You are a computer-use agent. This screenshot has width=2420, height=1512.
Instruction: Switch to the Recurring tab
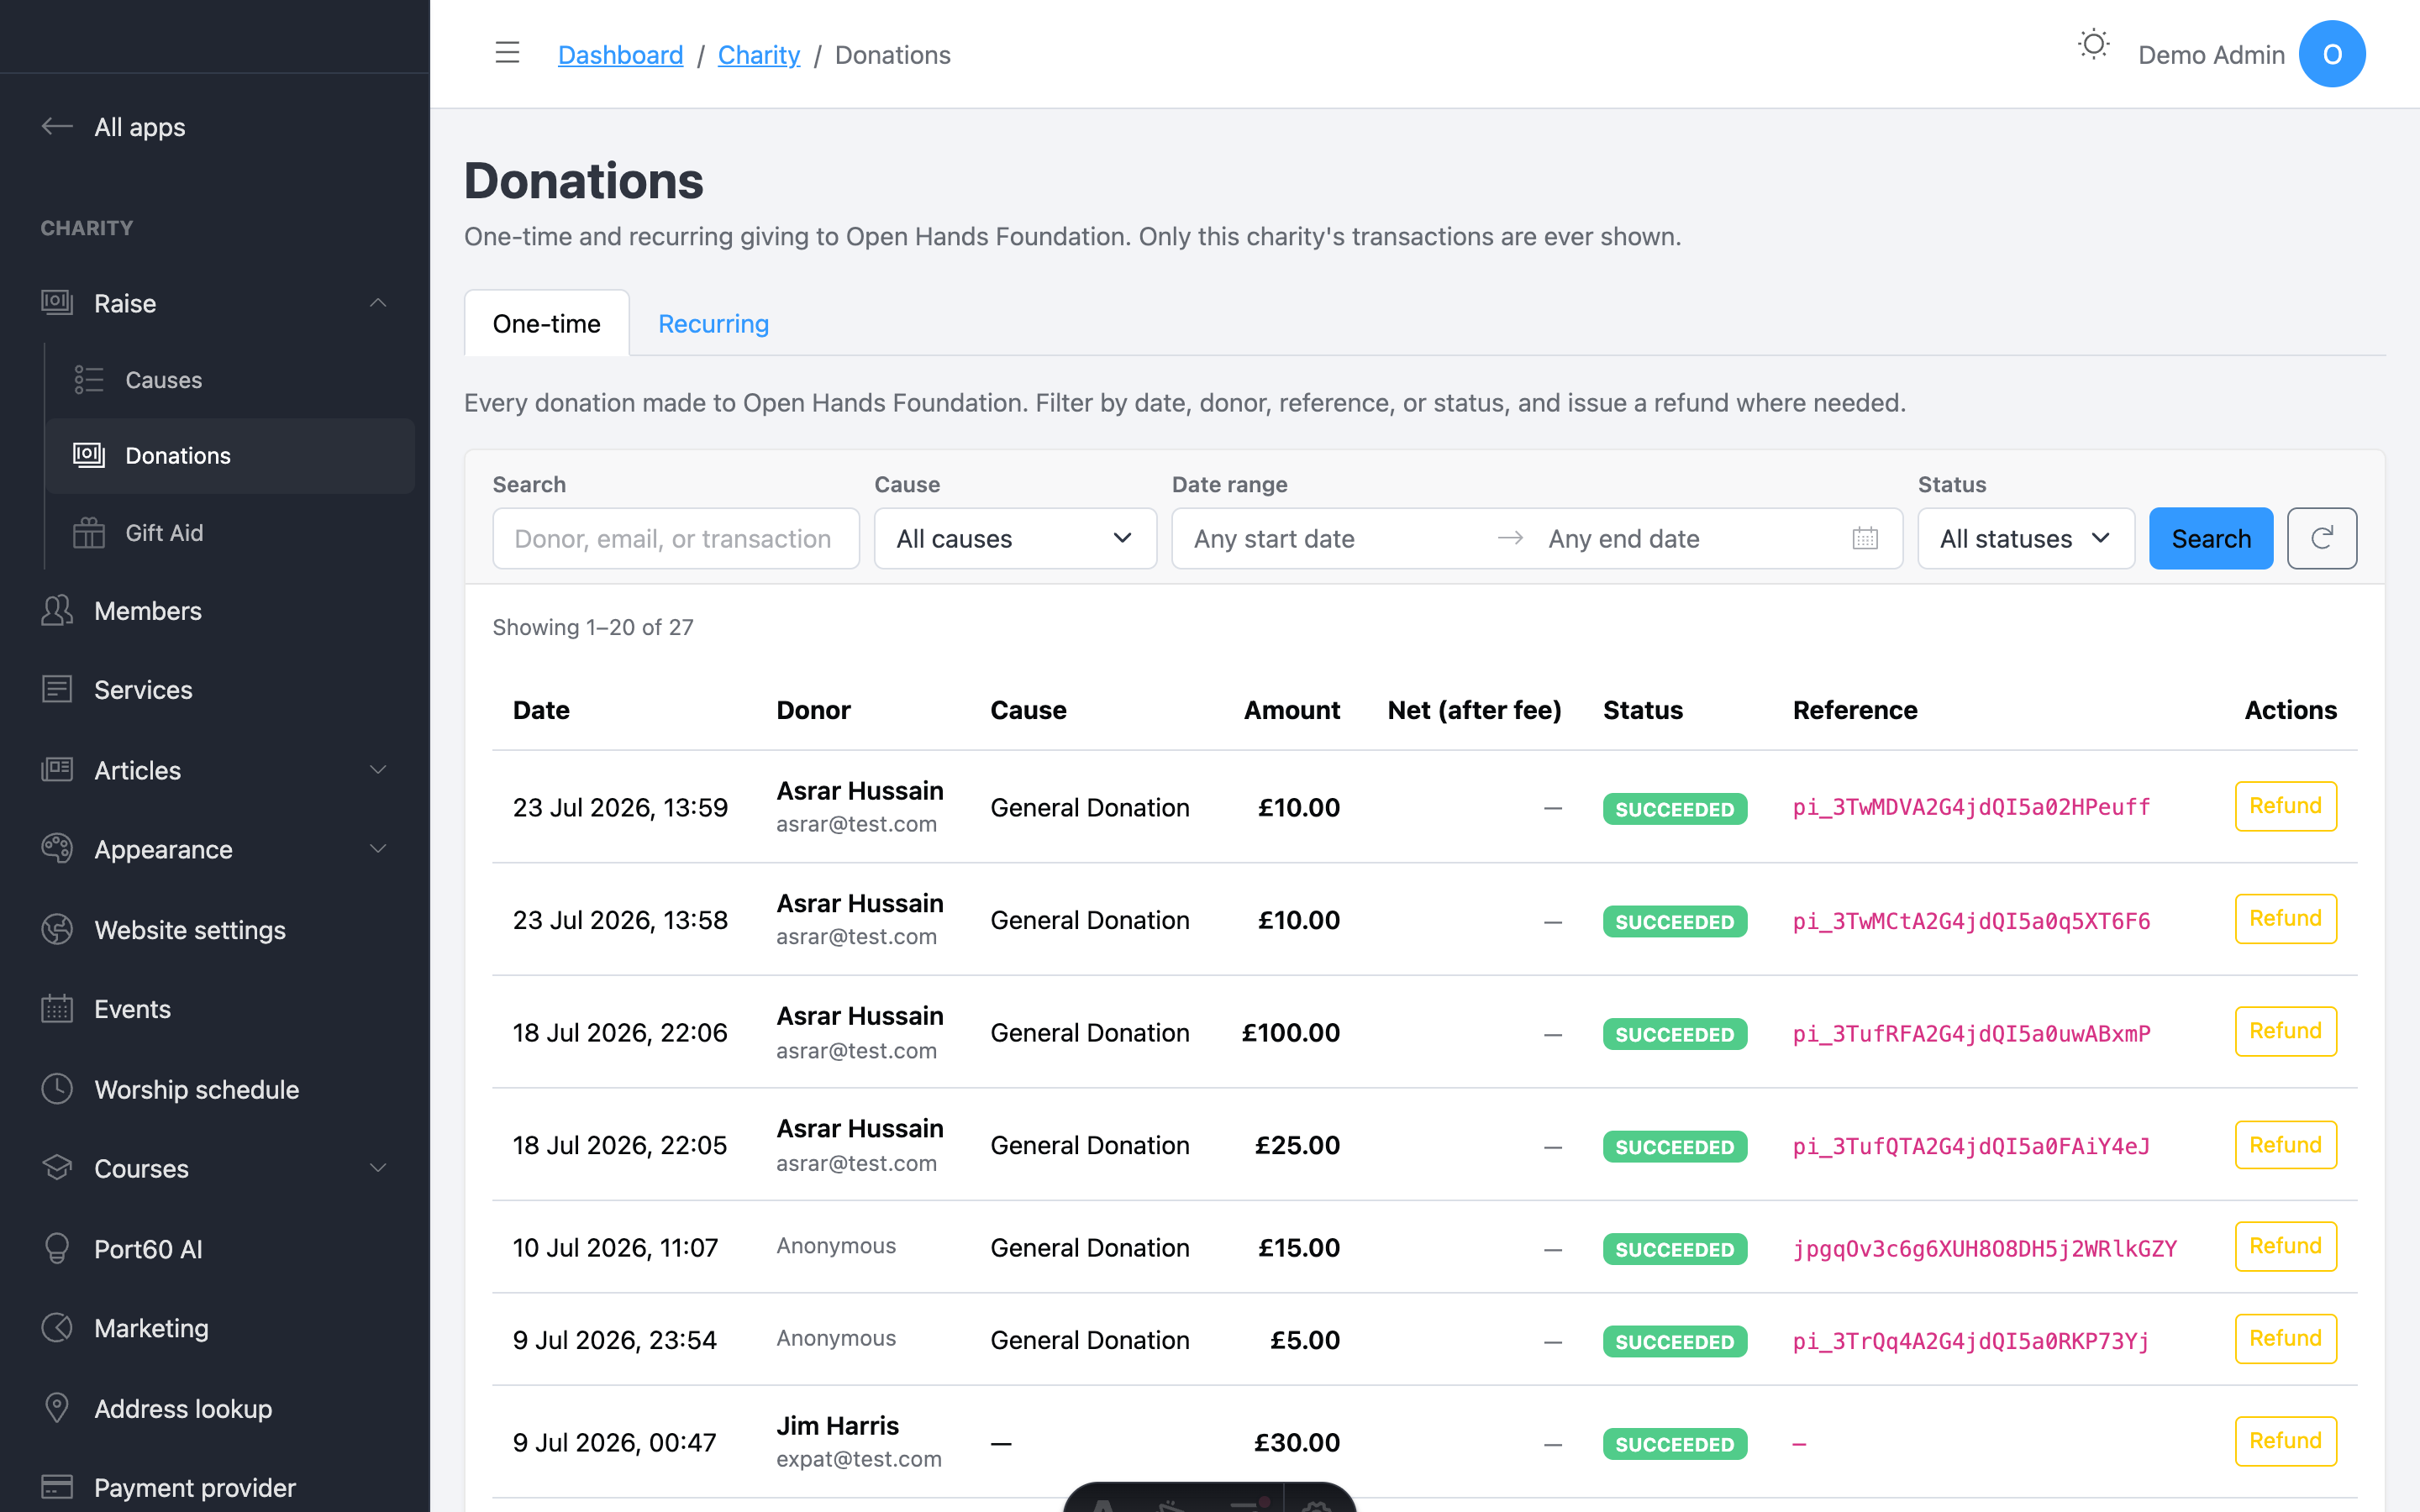(713, 323)
